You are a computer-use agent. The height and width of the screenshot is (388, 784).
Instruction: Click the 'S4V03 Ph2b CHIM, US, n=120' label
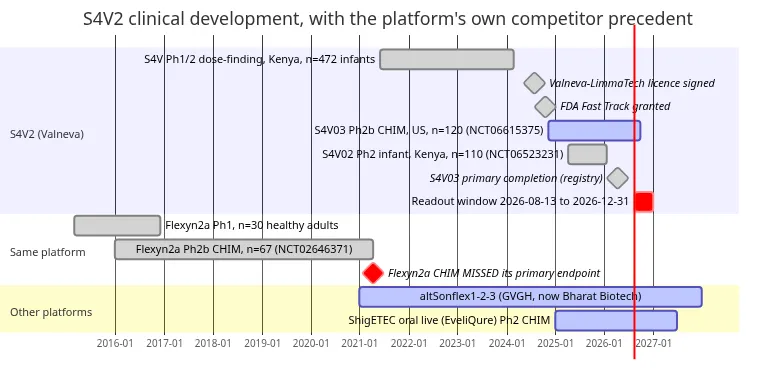point(428,130)
